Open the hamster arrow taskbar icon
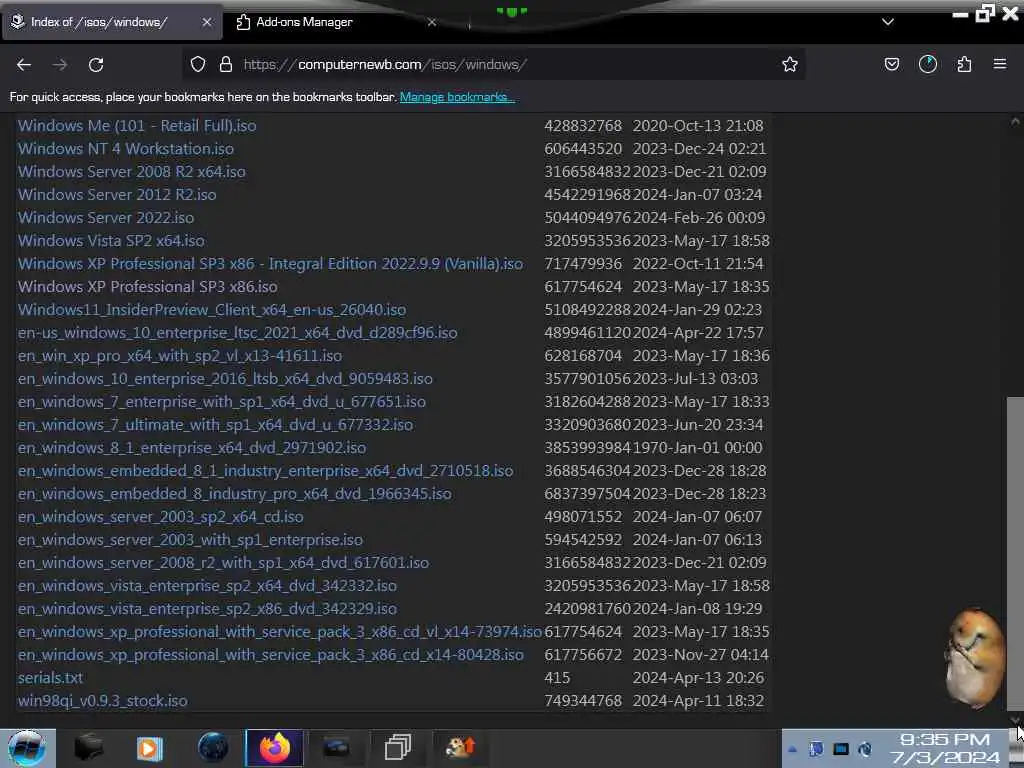This screenshot has height=768, width=1024. tap(461, 748)
